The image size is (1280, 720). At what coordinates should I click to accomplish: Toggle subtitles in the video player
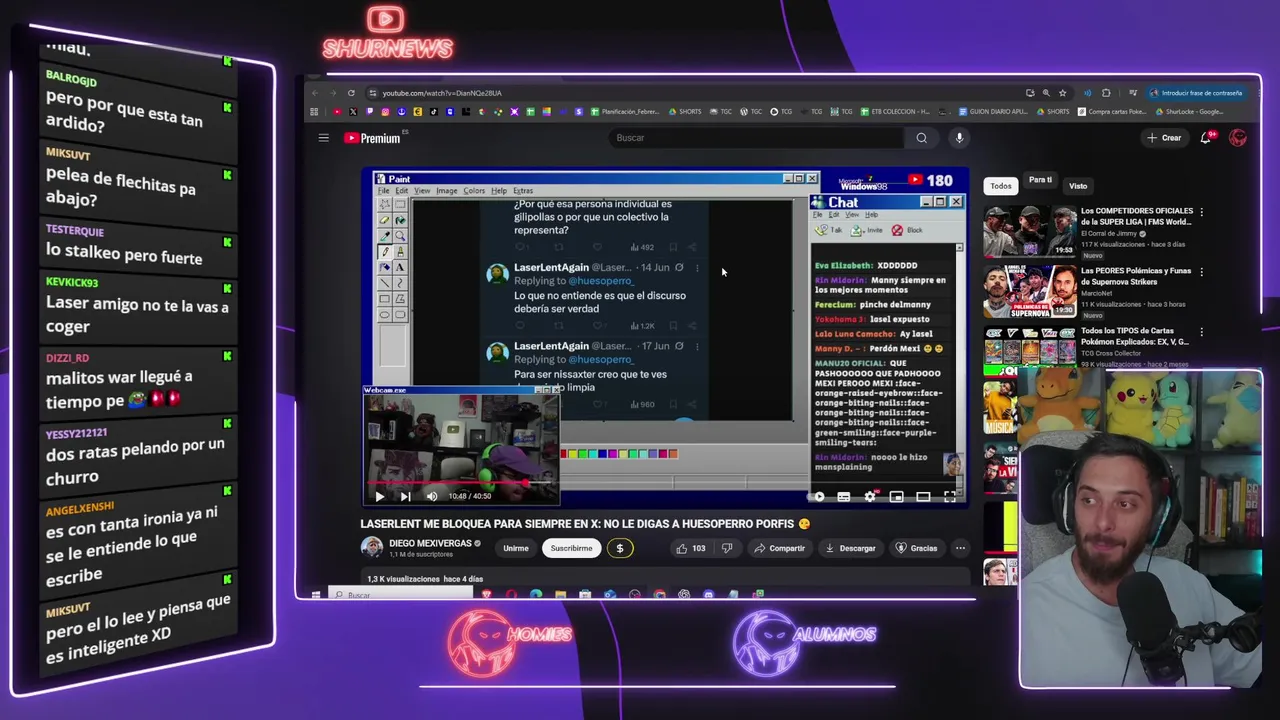pyautogui.click(x=844, y=497)
